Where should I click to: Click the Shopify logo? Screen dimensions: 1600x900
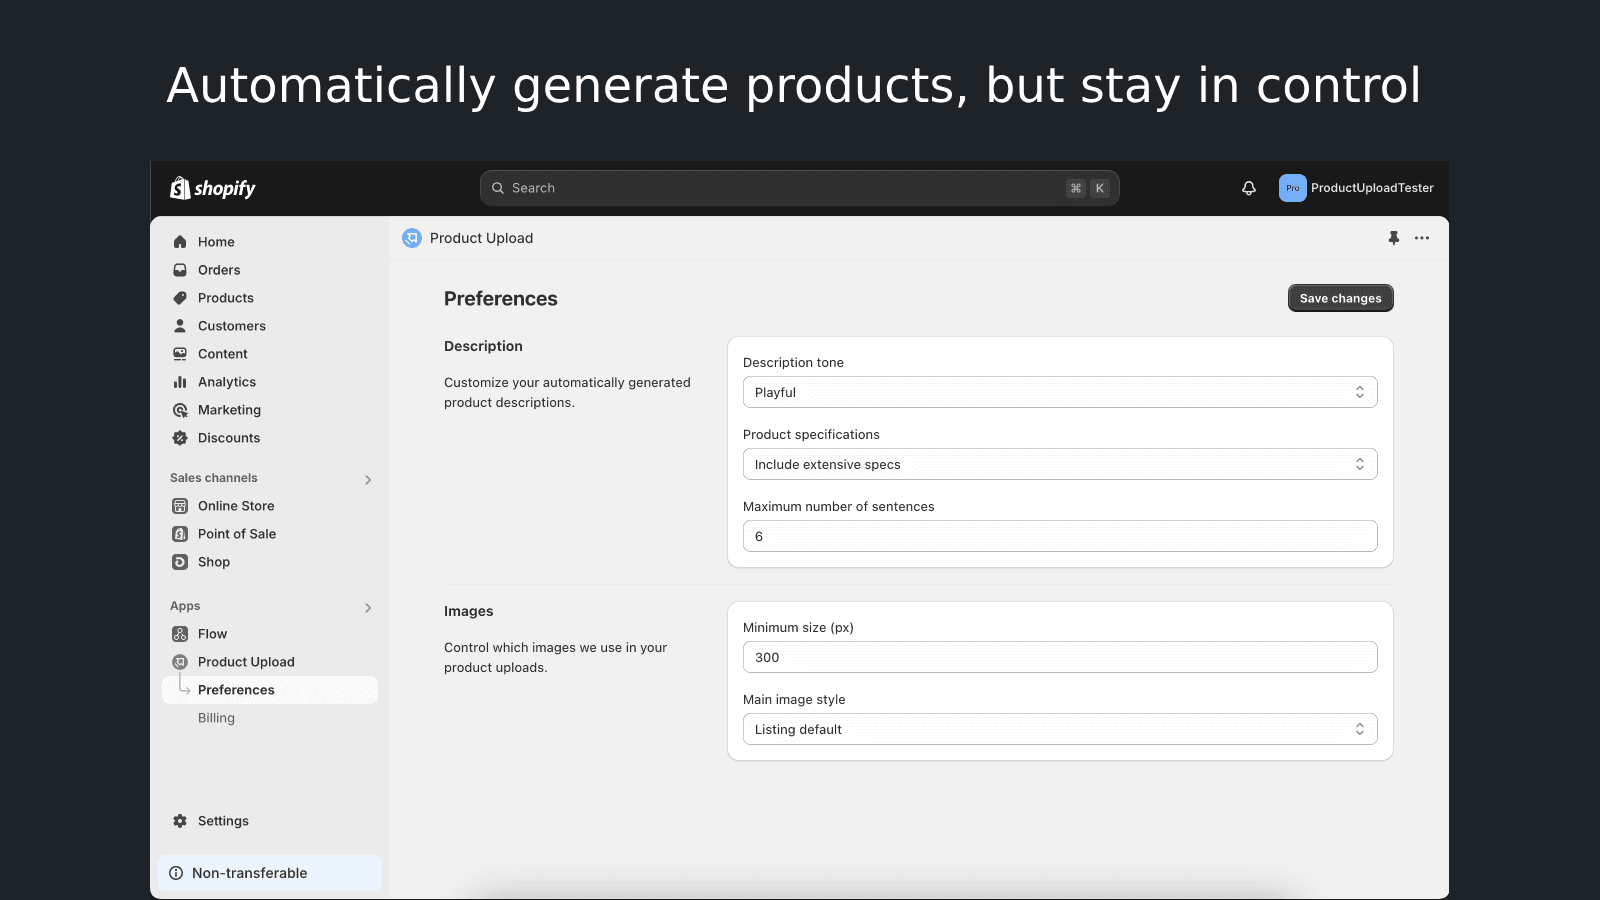(x=213, y=188)
